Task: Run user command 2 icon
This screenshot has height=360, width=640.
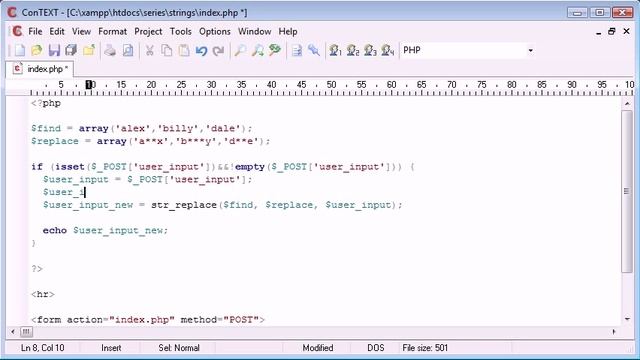Action: pyautogui.click(x=353, y=51)
